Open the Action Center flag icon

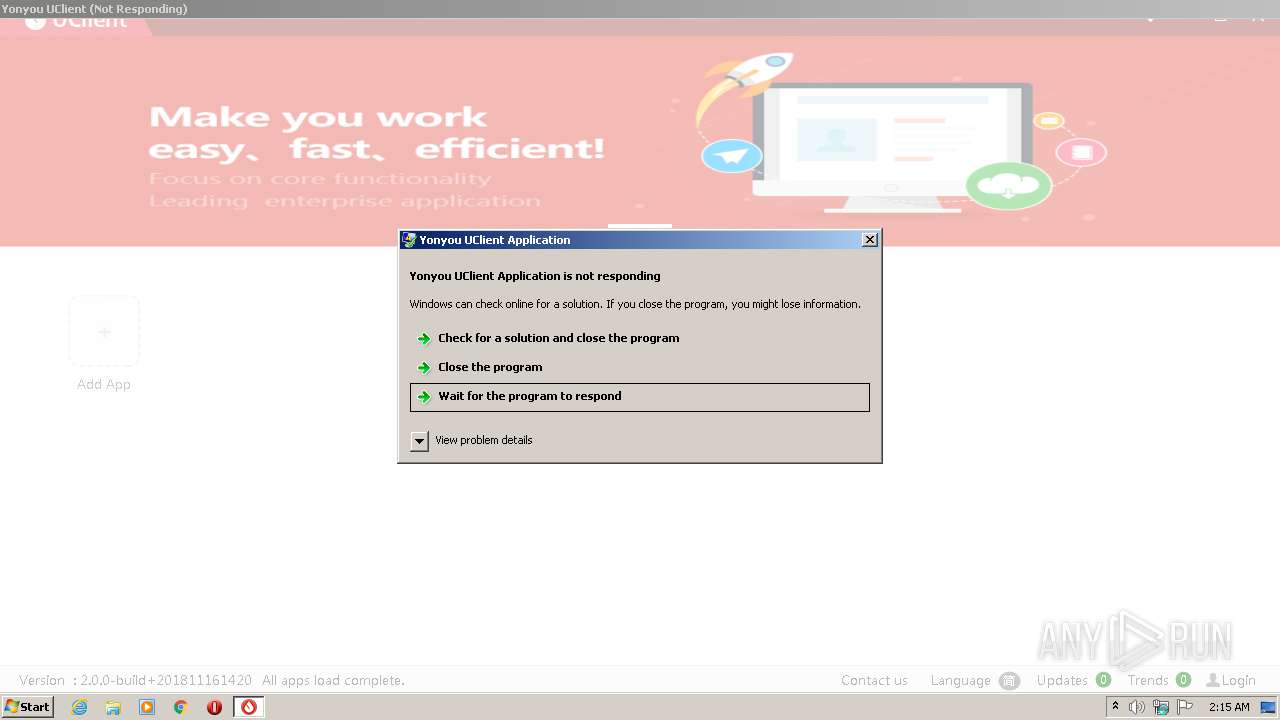(1185, 707)
